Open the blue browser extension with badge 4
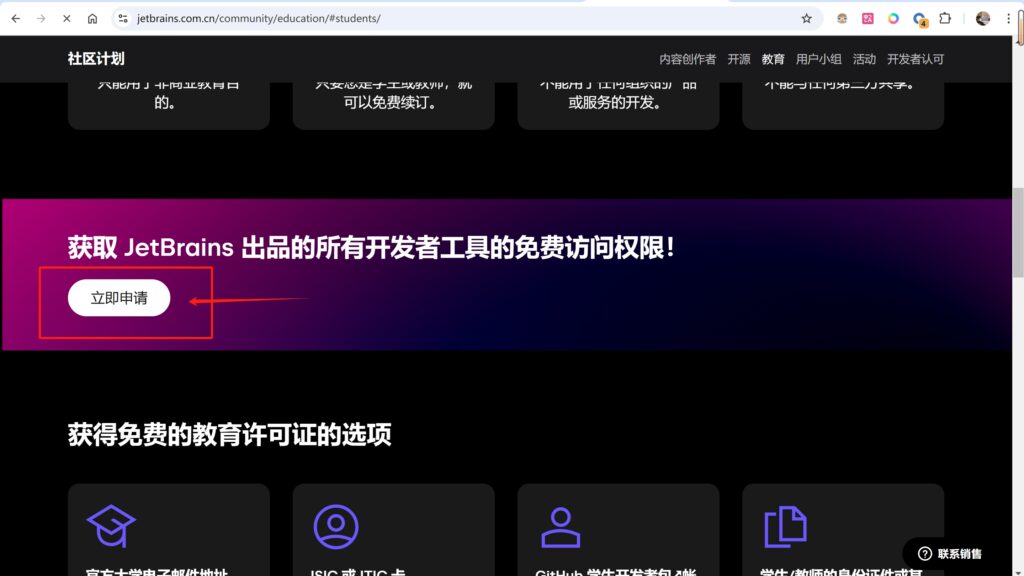Image resolution: width=1024 pixels, height=576 pixels. click(x=919, y=18)
